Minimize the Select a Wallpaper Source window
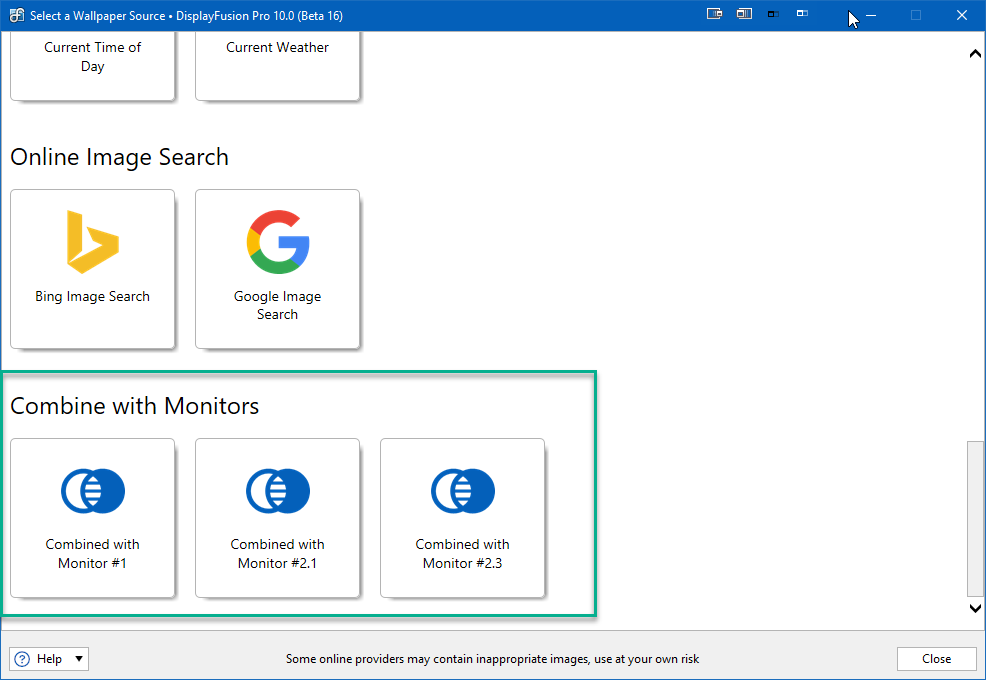This screenshot has width=986, height=680. pos(871,15)
